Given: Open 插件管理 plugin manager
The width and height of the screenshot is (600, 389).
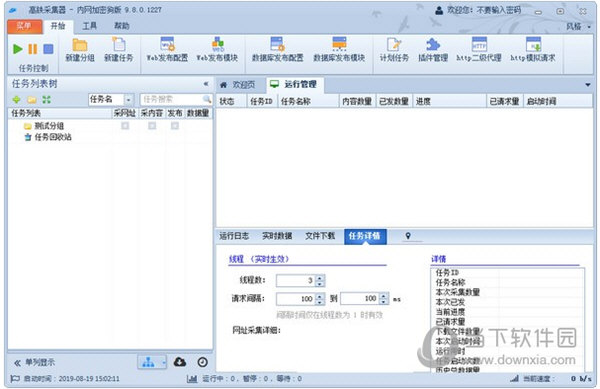Looking at the screenshot, I should tap(433, 50).
